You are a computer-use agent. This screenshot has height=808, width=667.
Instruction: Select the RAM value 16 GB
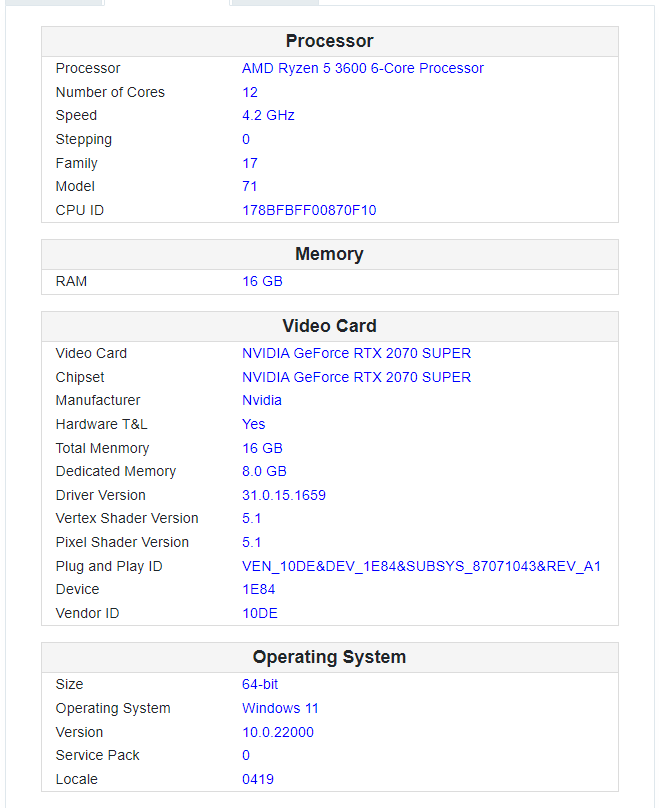(262, 281)
